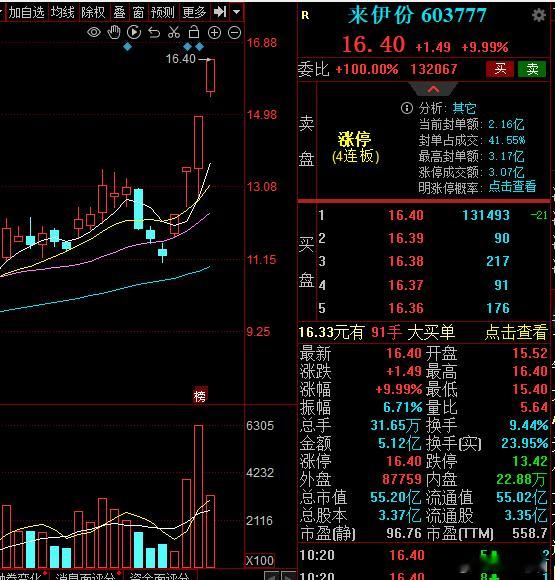Click the red 买 buy button
This screenshot has height=580, width=555.
[x=500, y=69]
